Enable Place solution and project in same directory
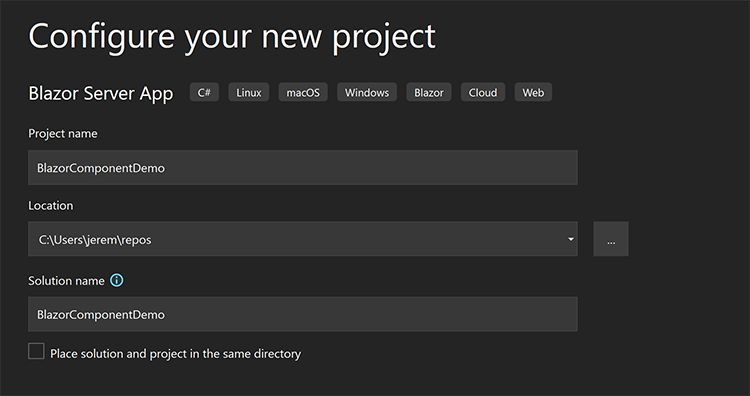The height and width of the screenshot is (396, 750). tap(36, 351)
